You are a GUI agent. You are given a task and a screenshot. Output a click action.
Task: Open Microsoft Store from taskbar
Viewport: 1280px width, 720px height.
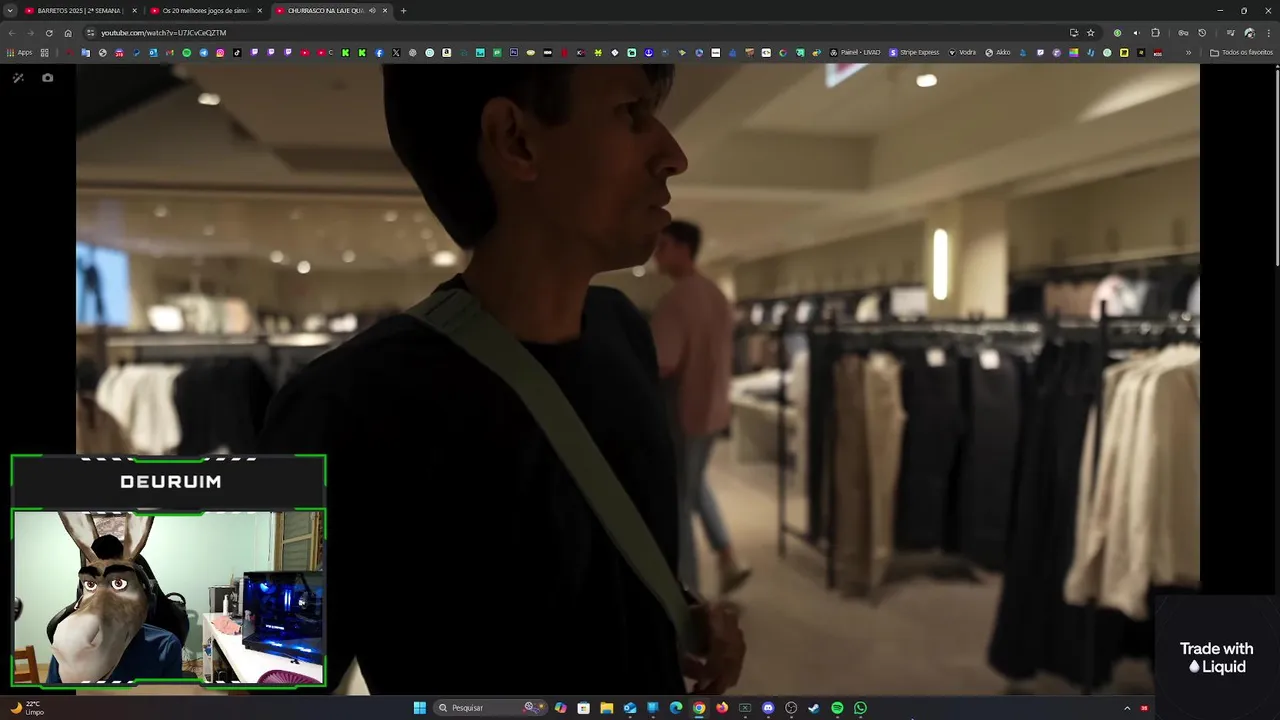coord(584,708)
